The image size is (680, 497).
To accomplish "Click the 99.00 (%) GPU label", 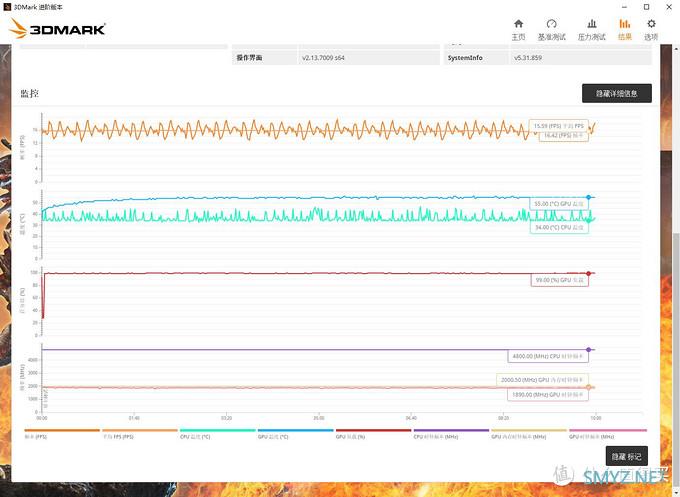I will tap(559, 280).
